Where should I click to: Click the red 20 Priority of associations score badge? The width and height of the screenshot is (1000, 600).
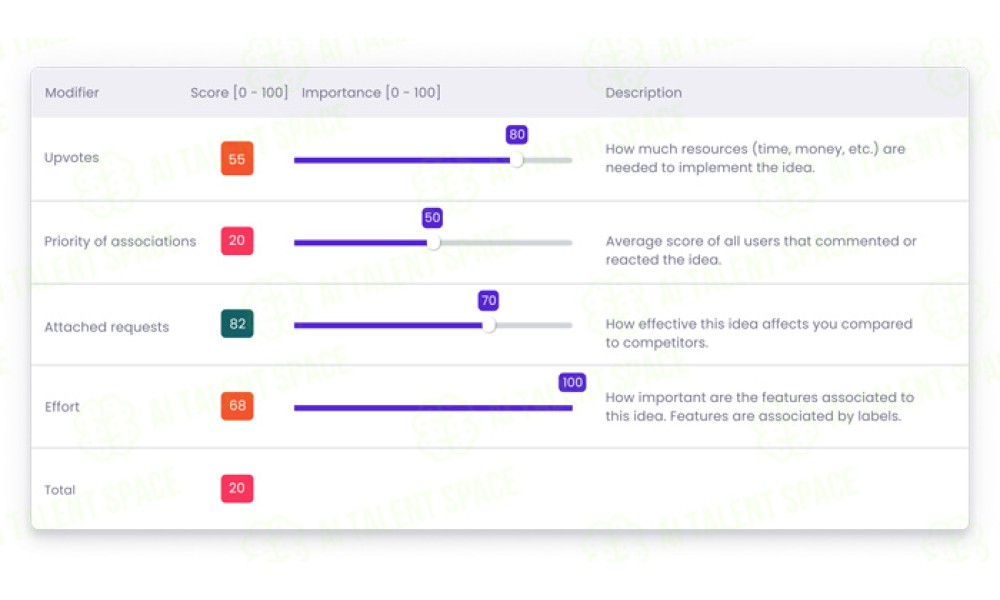click(x=237, y=241)
